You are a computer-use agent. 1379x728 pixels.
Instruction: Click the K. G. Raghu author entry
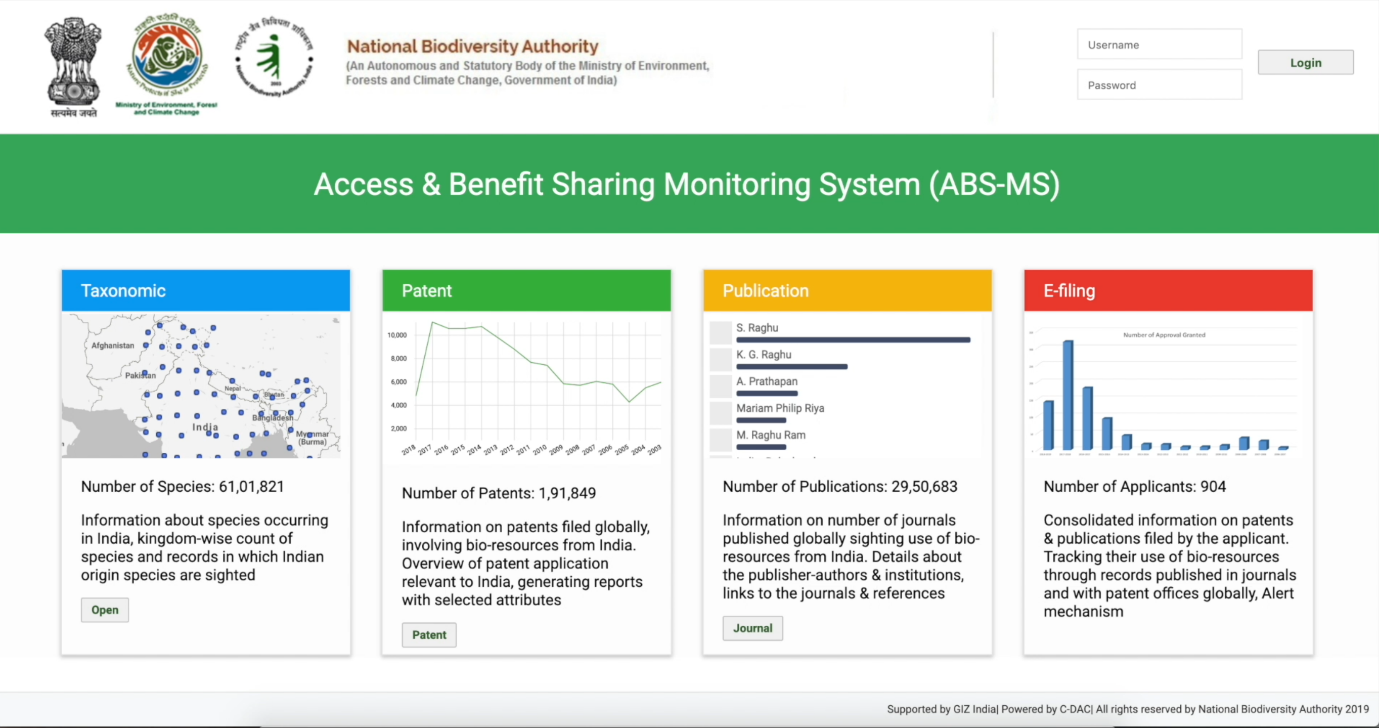tap(764, 355)
